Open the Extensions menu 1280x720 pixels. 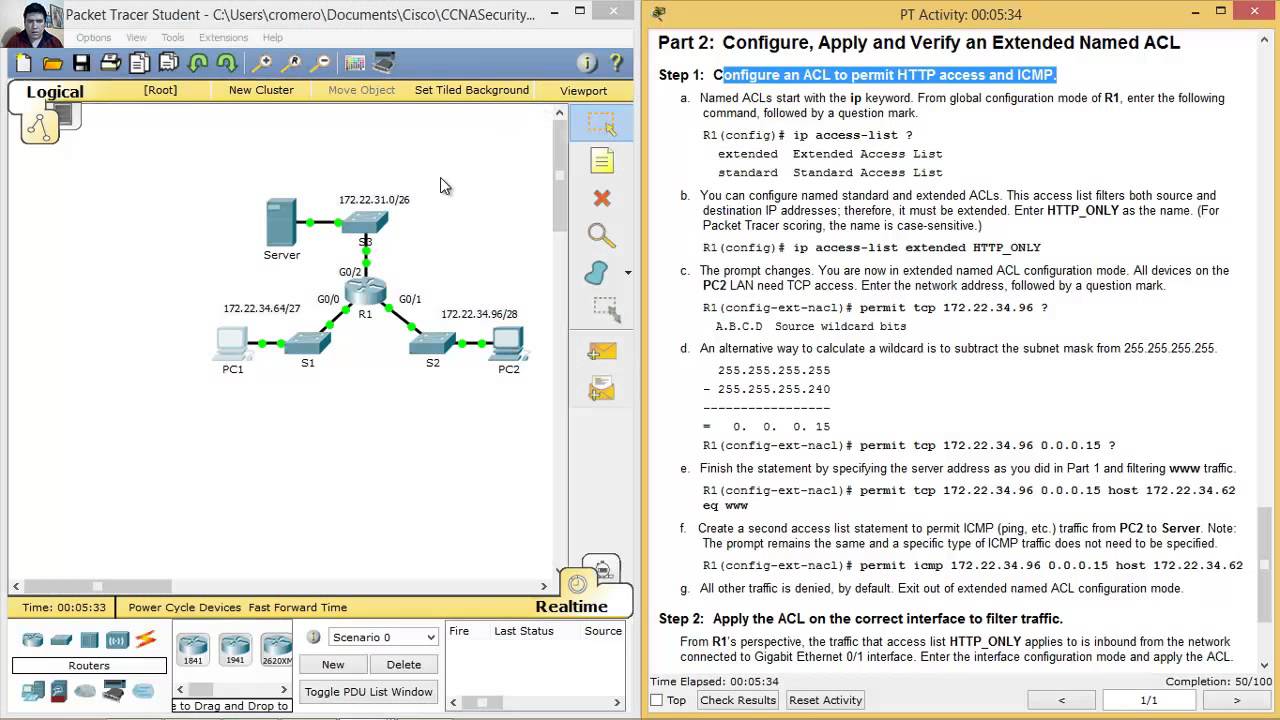[223, 38]
